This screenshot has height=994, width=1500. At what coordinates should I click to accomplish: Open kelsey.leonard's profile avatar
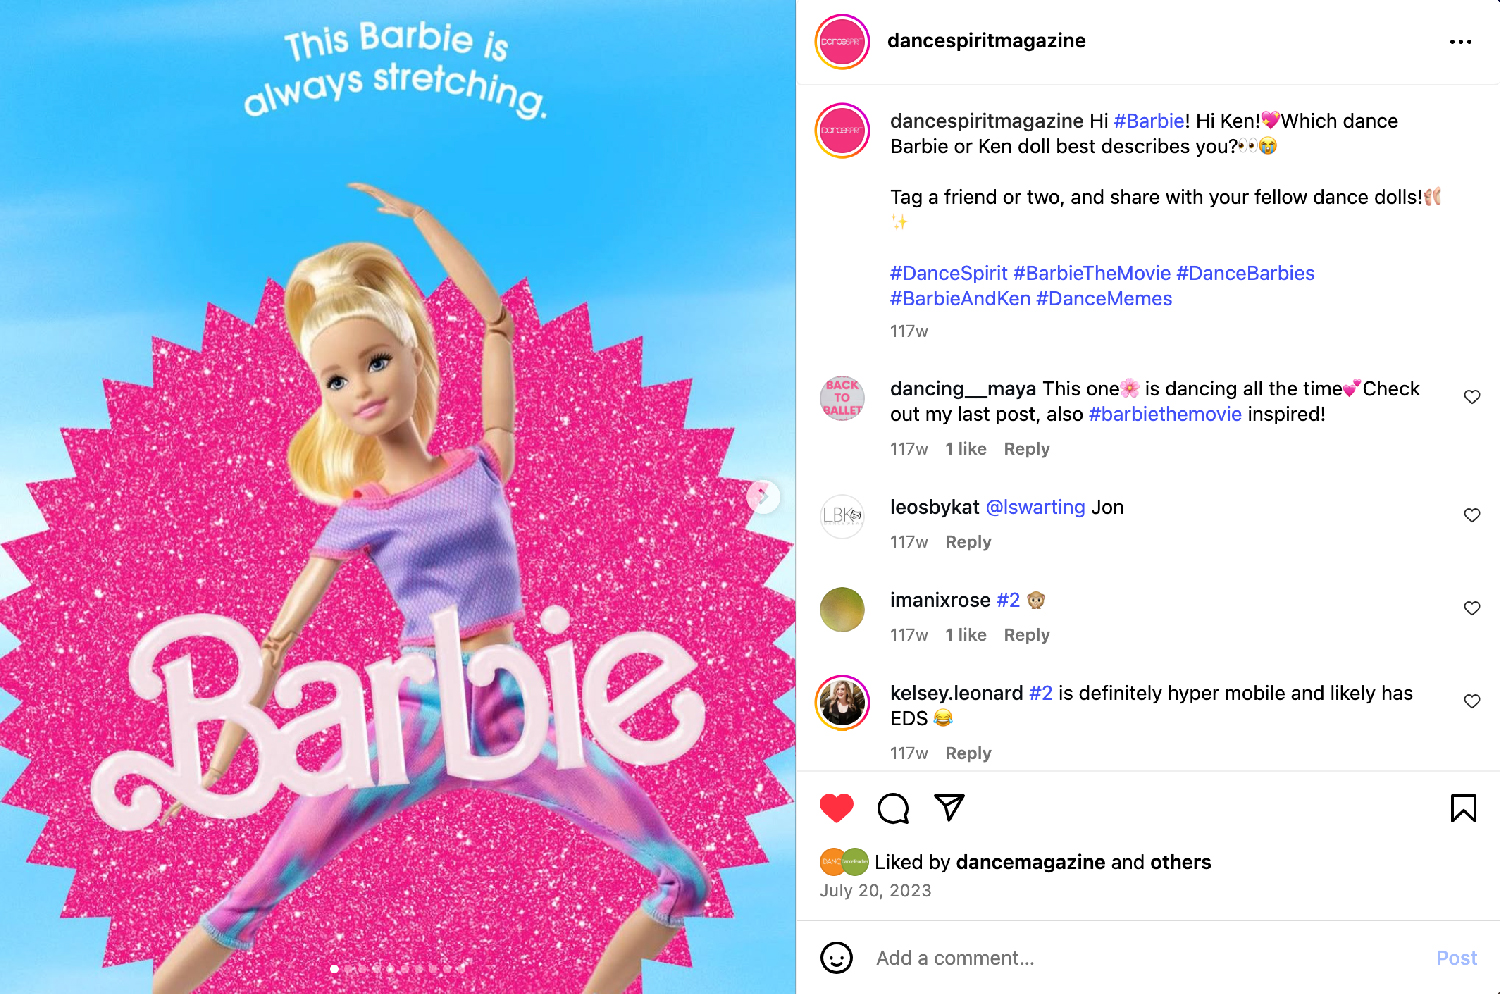842,703
